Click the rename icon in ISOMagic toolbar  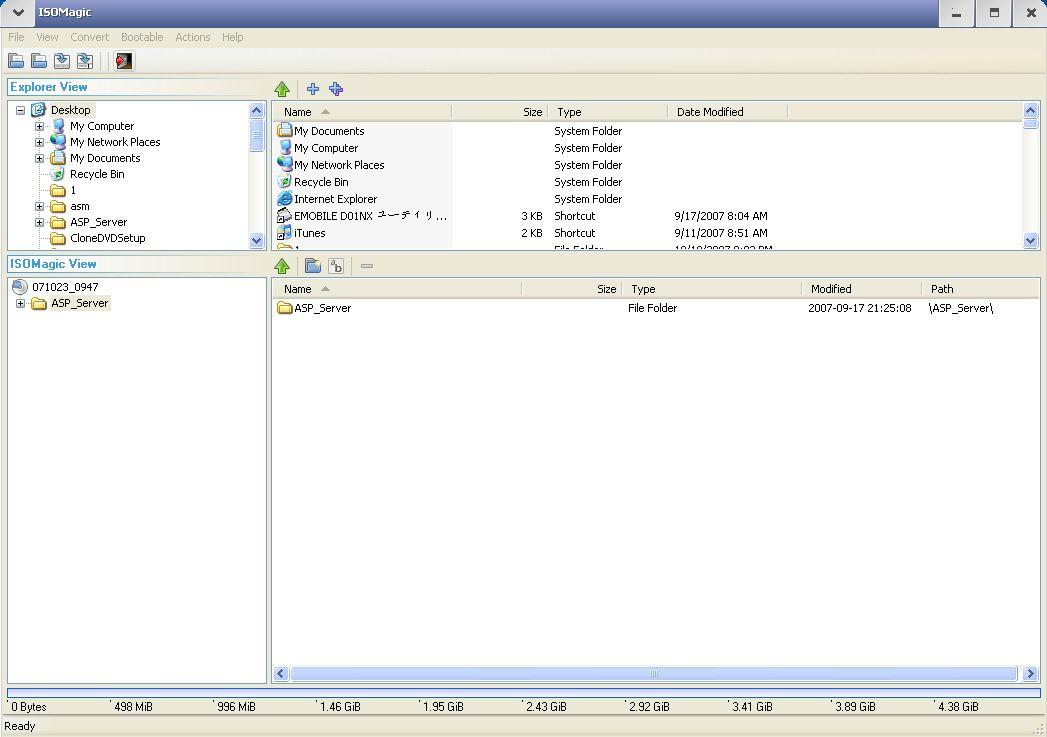336,266
